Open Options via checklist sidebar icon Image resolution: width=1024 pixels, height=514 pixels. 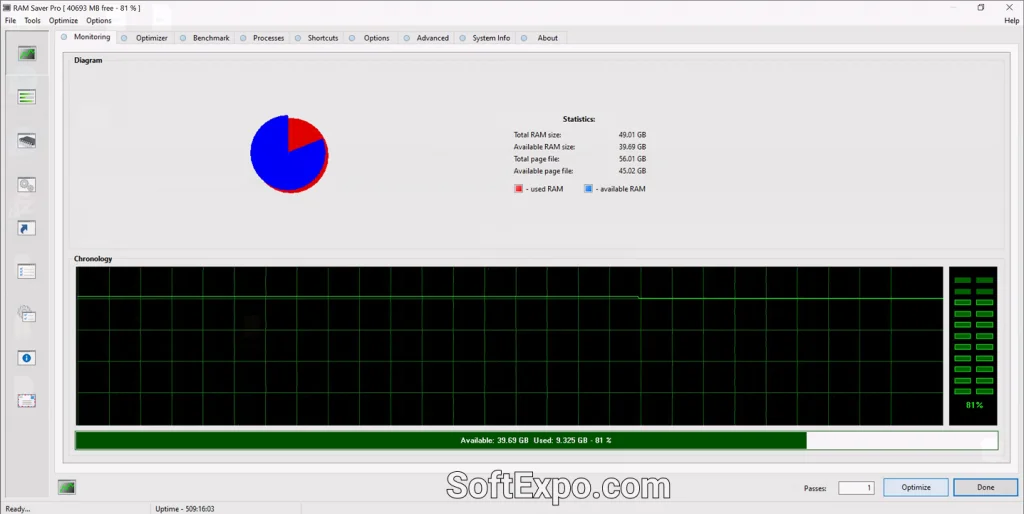[x=27, y=272]
